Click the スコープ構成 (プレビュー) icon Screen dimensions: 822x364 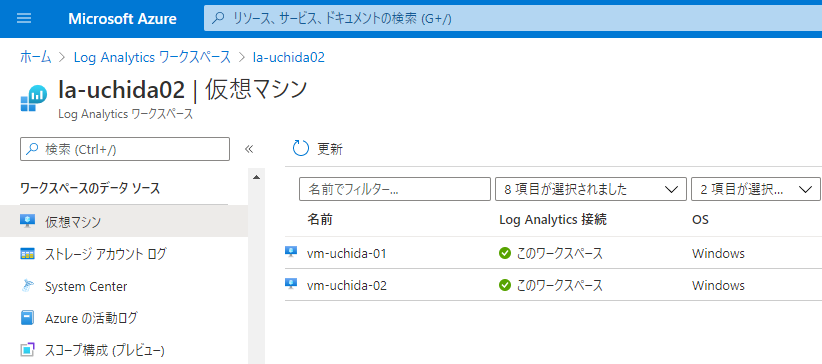(27, 350)
